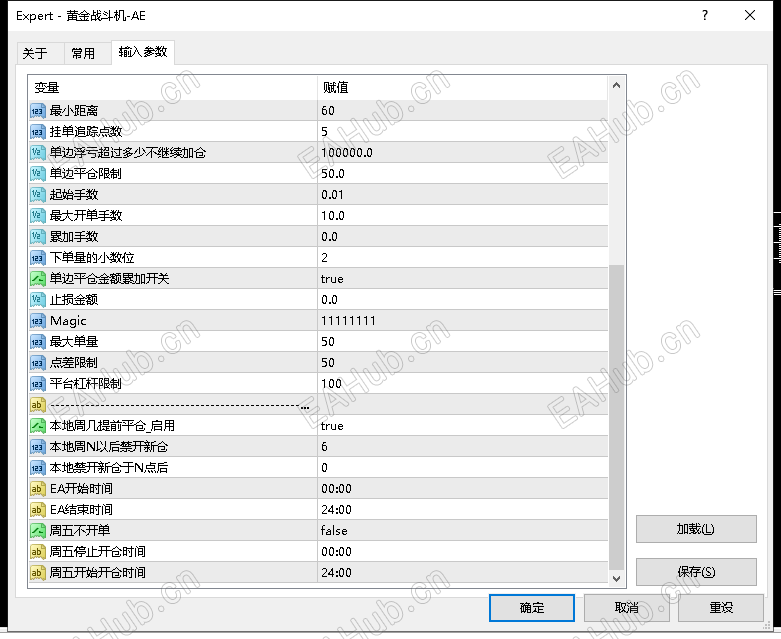This screenshot has width=781, height=639.
Task: Click the string icon beside EA结束时间
Action: coord(38,510)
